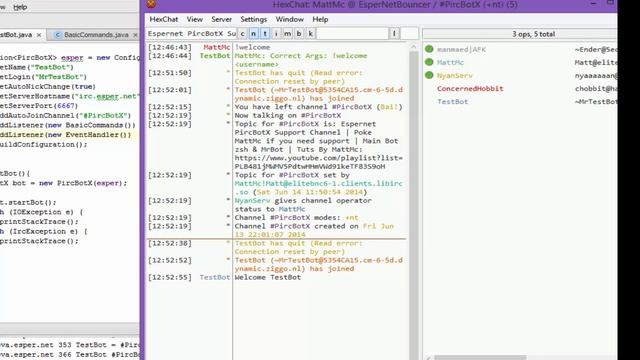Image resolution: width=640 pixels, height=360 pixels.
Task: Click the console line '353 TestBot' in IDE
Action: pos(69,345)
